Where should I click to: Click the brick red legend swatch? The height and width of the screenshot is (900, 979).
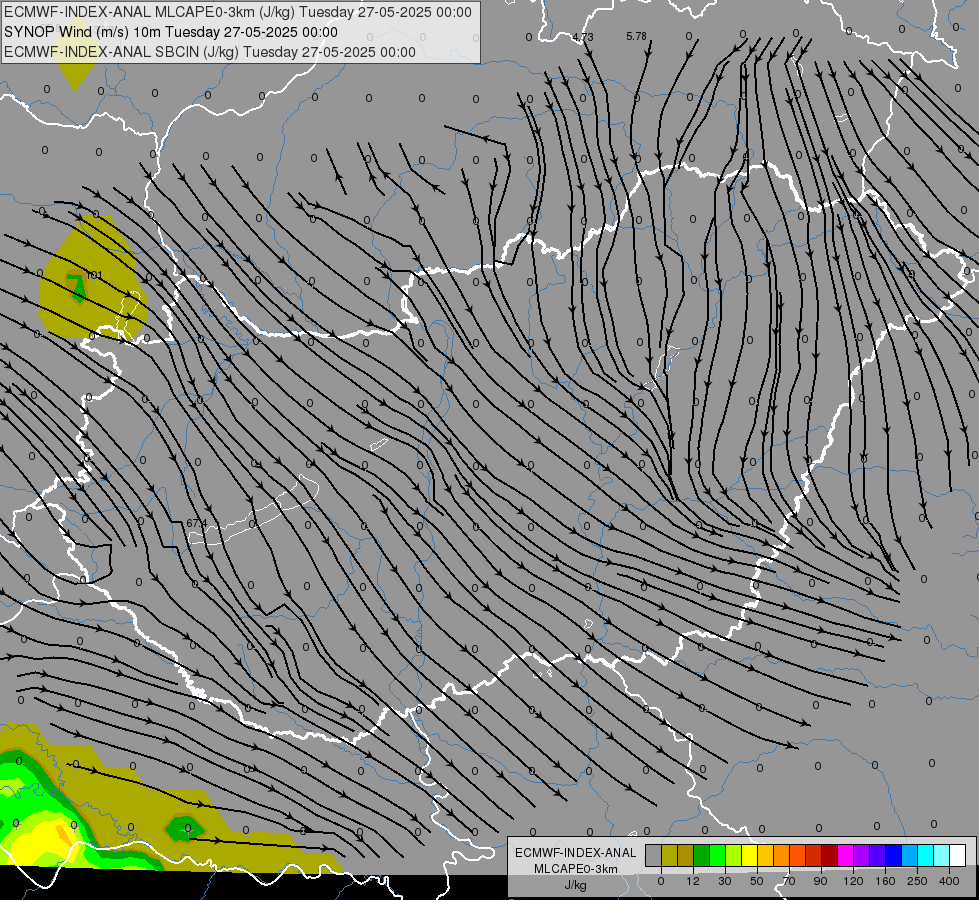(814, 856)
